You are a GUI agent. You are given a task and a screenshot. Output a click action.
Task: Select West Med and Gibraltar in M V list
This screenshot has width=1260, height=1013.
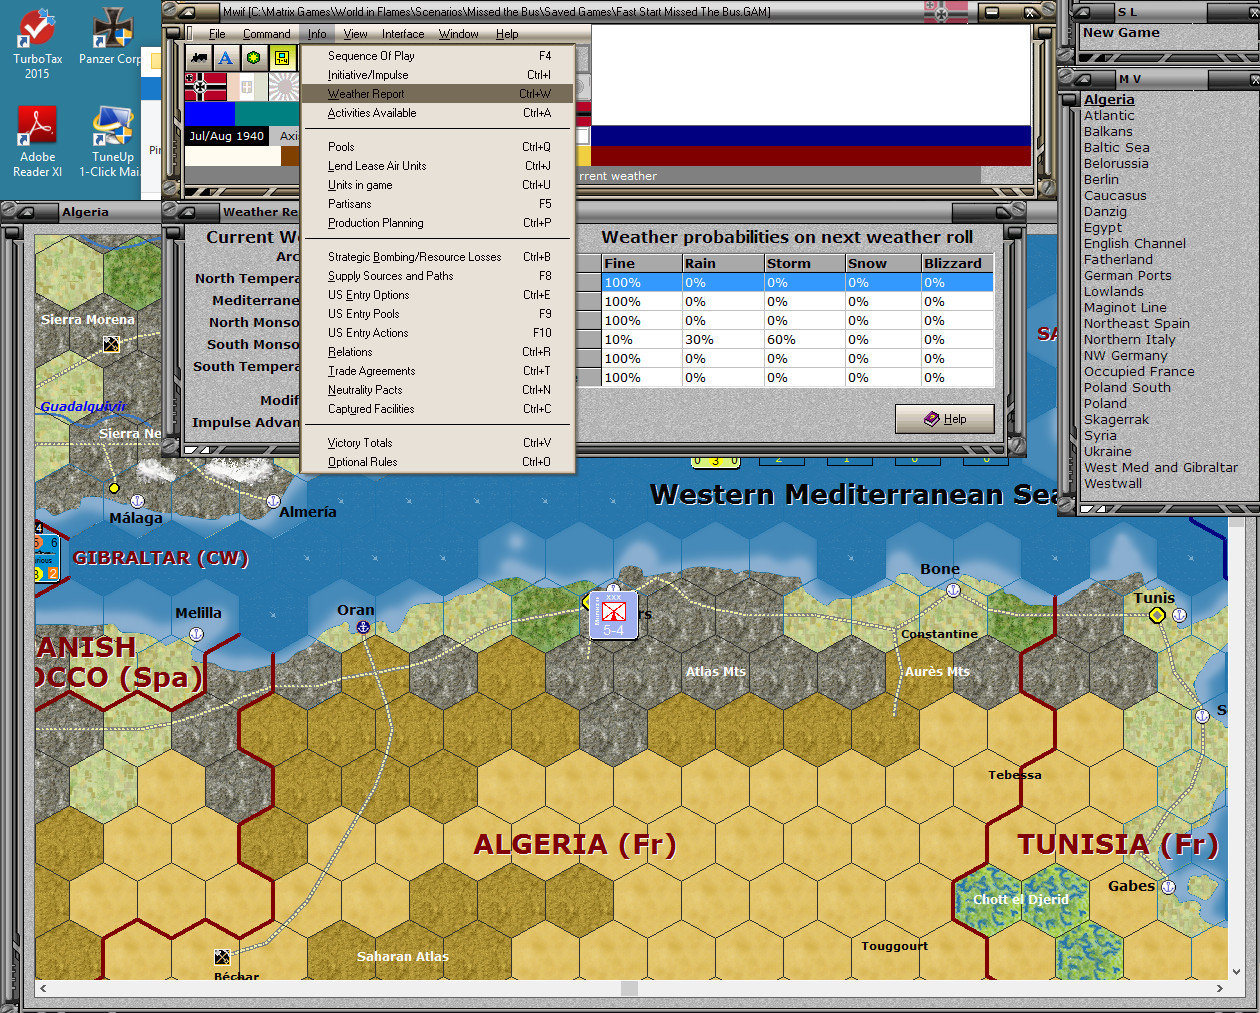tap(1161, 468)
